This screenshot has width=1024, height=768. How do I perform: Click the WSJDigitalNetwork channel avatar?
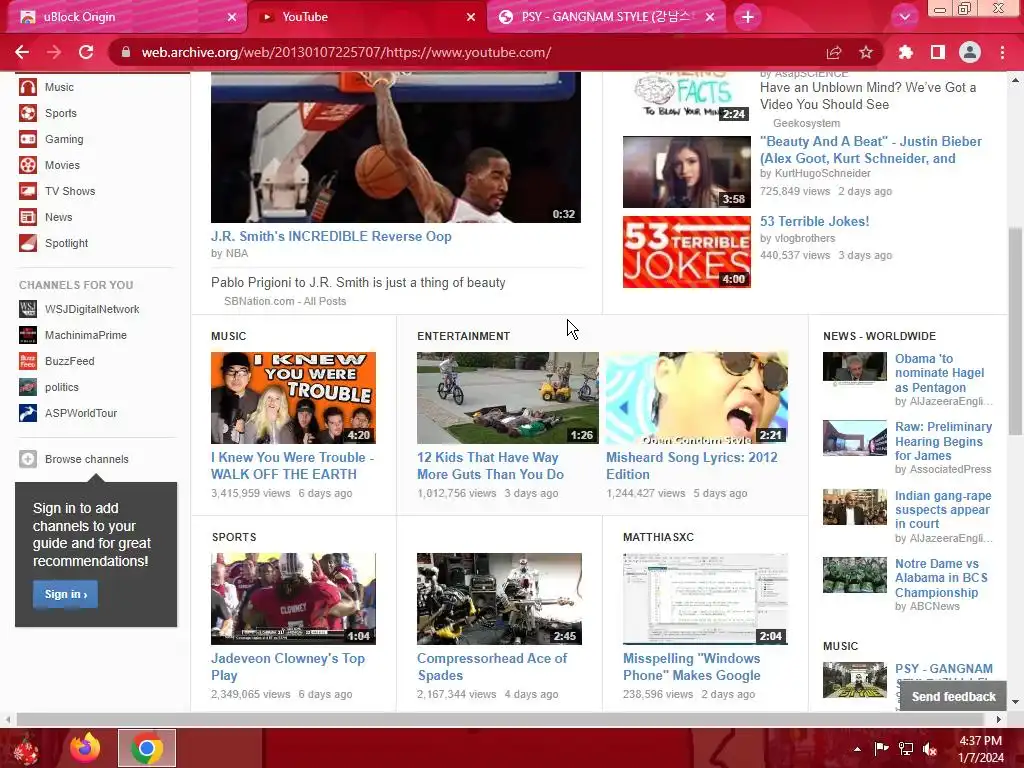(x=27, y=309)
